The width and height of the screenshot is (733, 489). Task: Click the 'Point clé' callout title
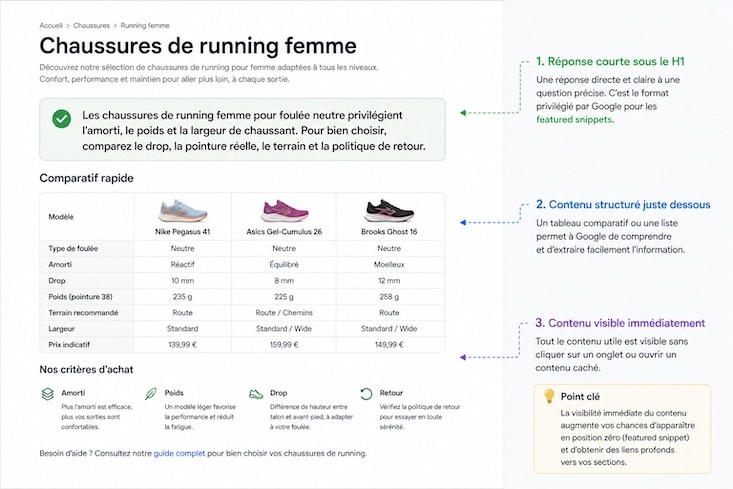tap(580, 396)
